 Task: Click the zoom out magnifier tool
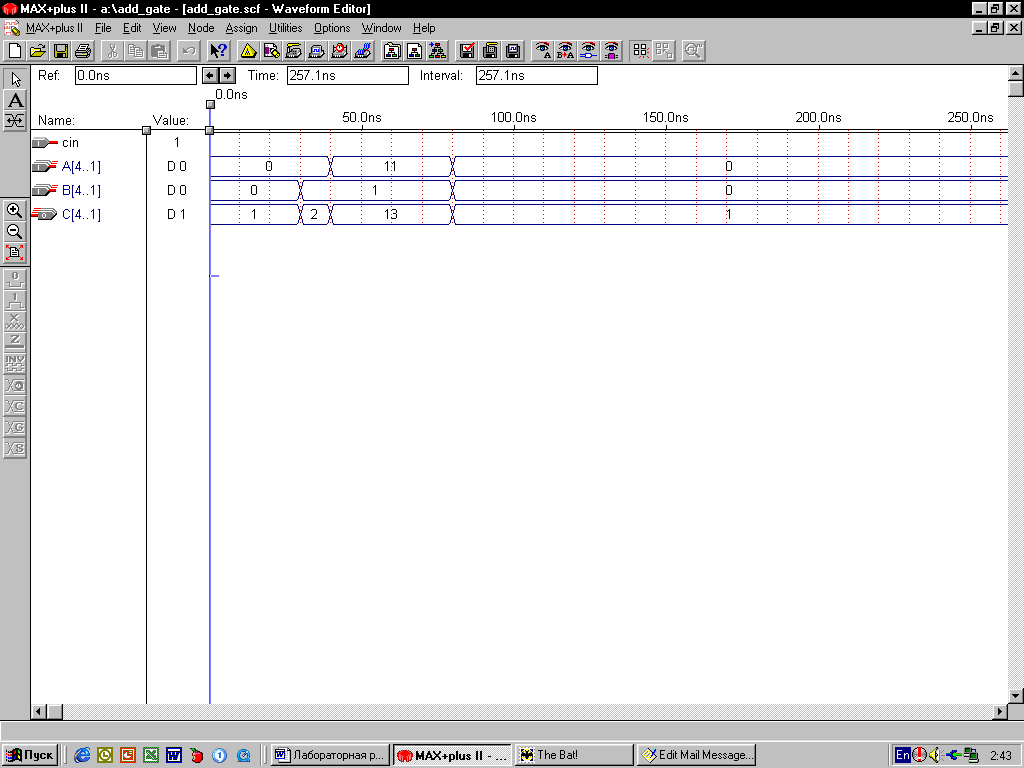pos(15,231)
